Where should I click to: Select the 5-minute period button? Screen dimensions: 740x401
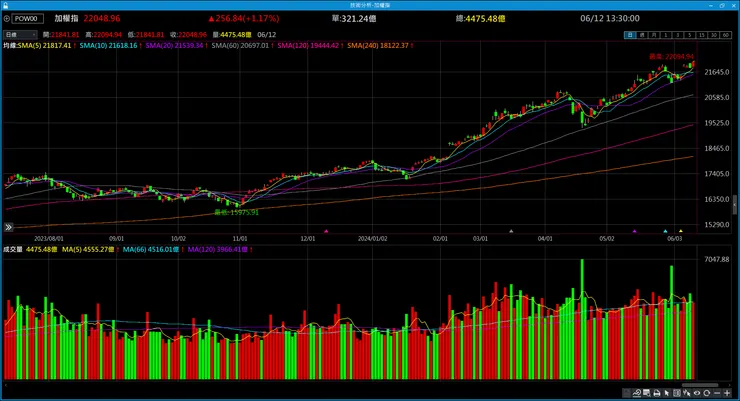(690, 35)
